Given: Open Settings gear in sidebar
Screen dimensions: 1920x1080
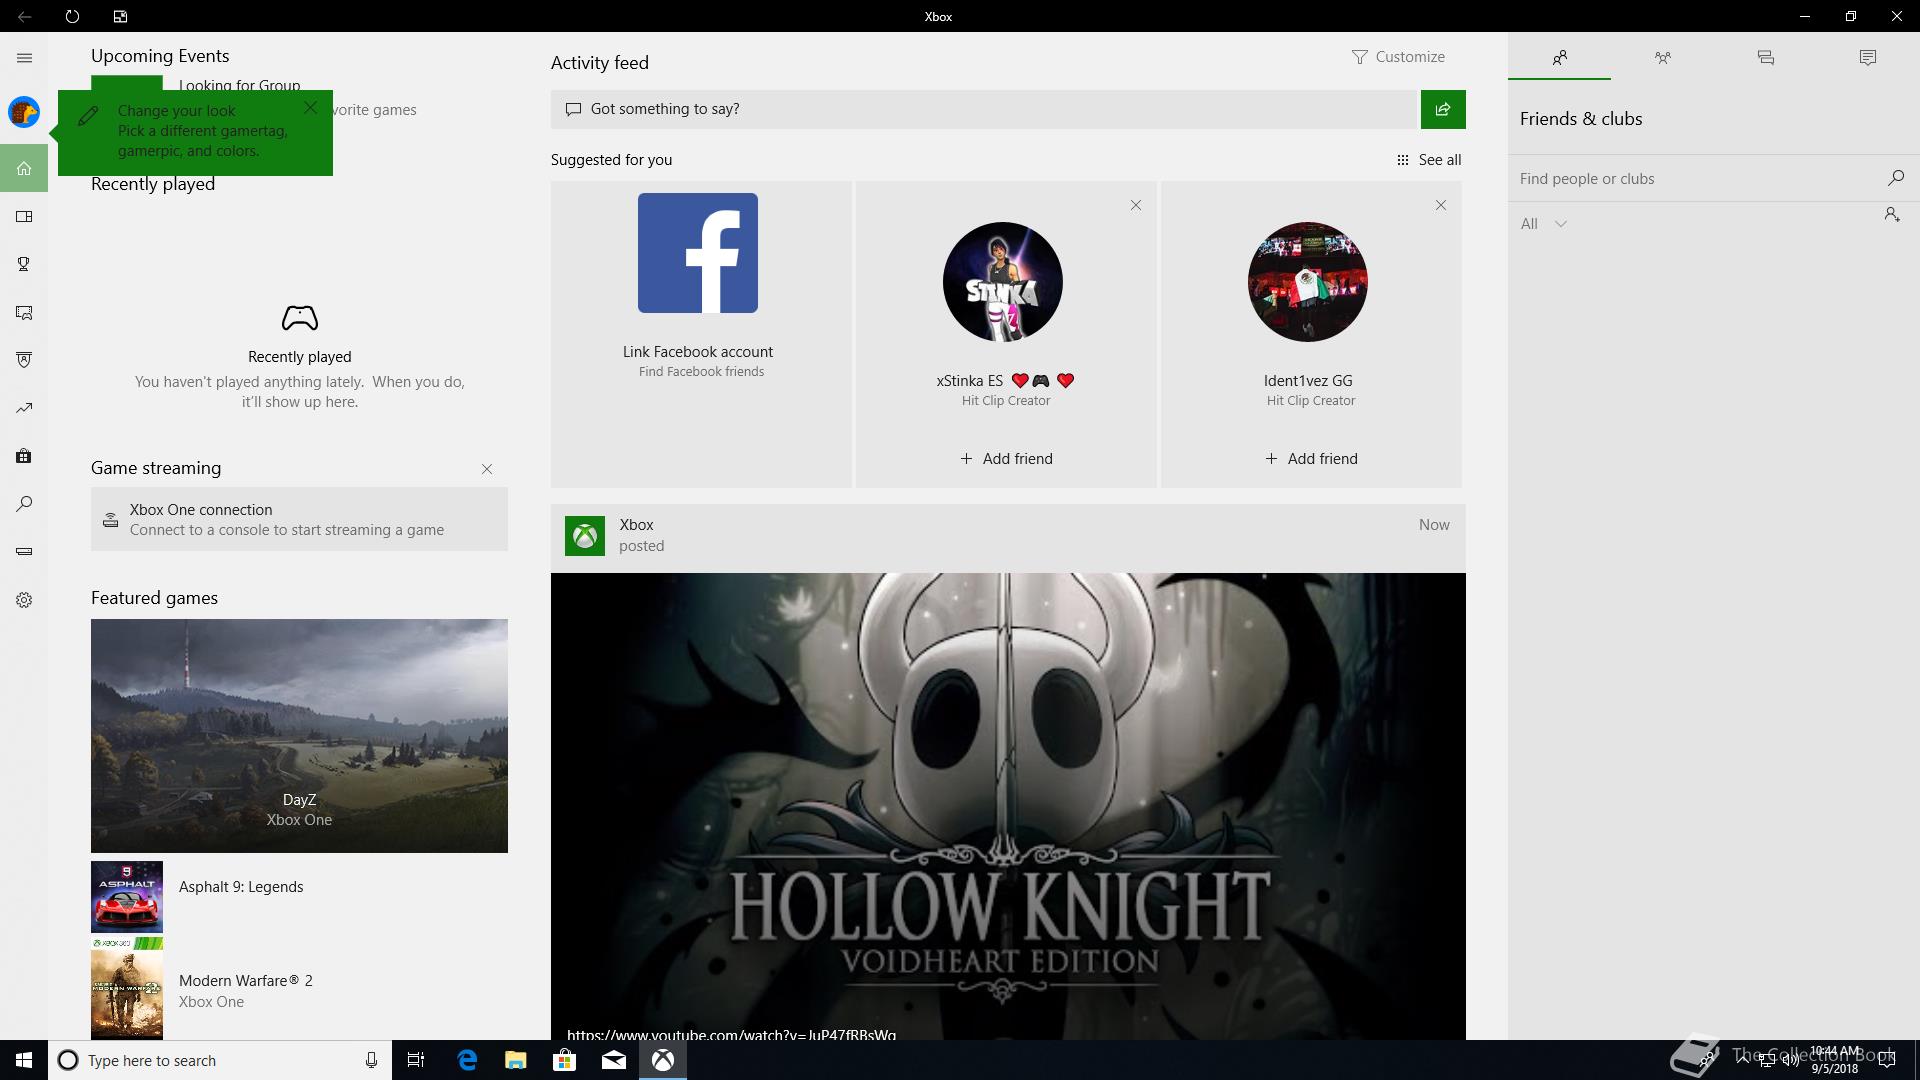Looking at the screenshot, I should [x=24, y=600].
